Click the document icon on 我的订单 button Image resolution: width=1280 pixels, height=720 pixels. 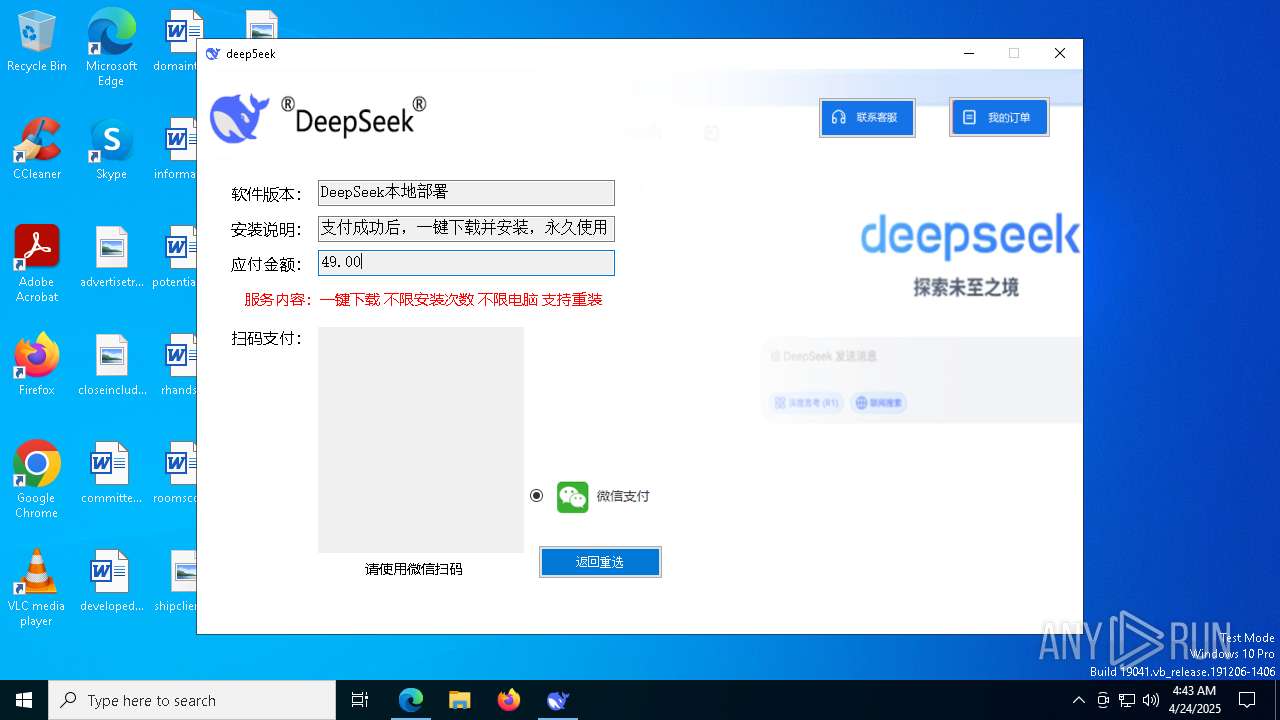tap(969, 117)
